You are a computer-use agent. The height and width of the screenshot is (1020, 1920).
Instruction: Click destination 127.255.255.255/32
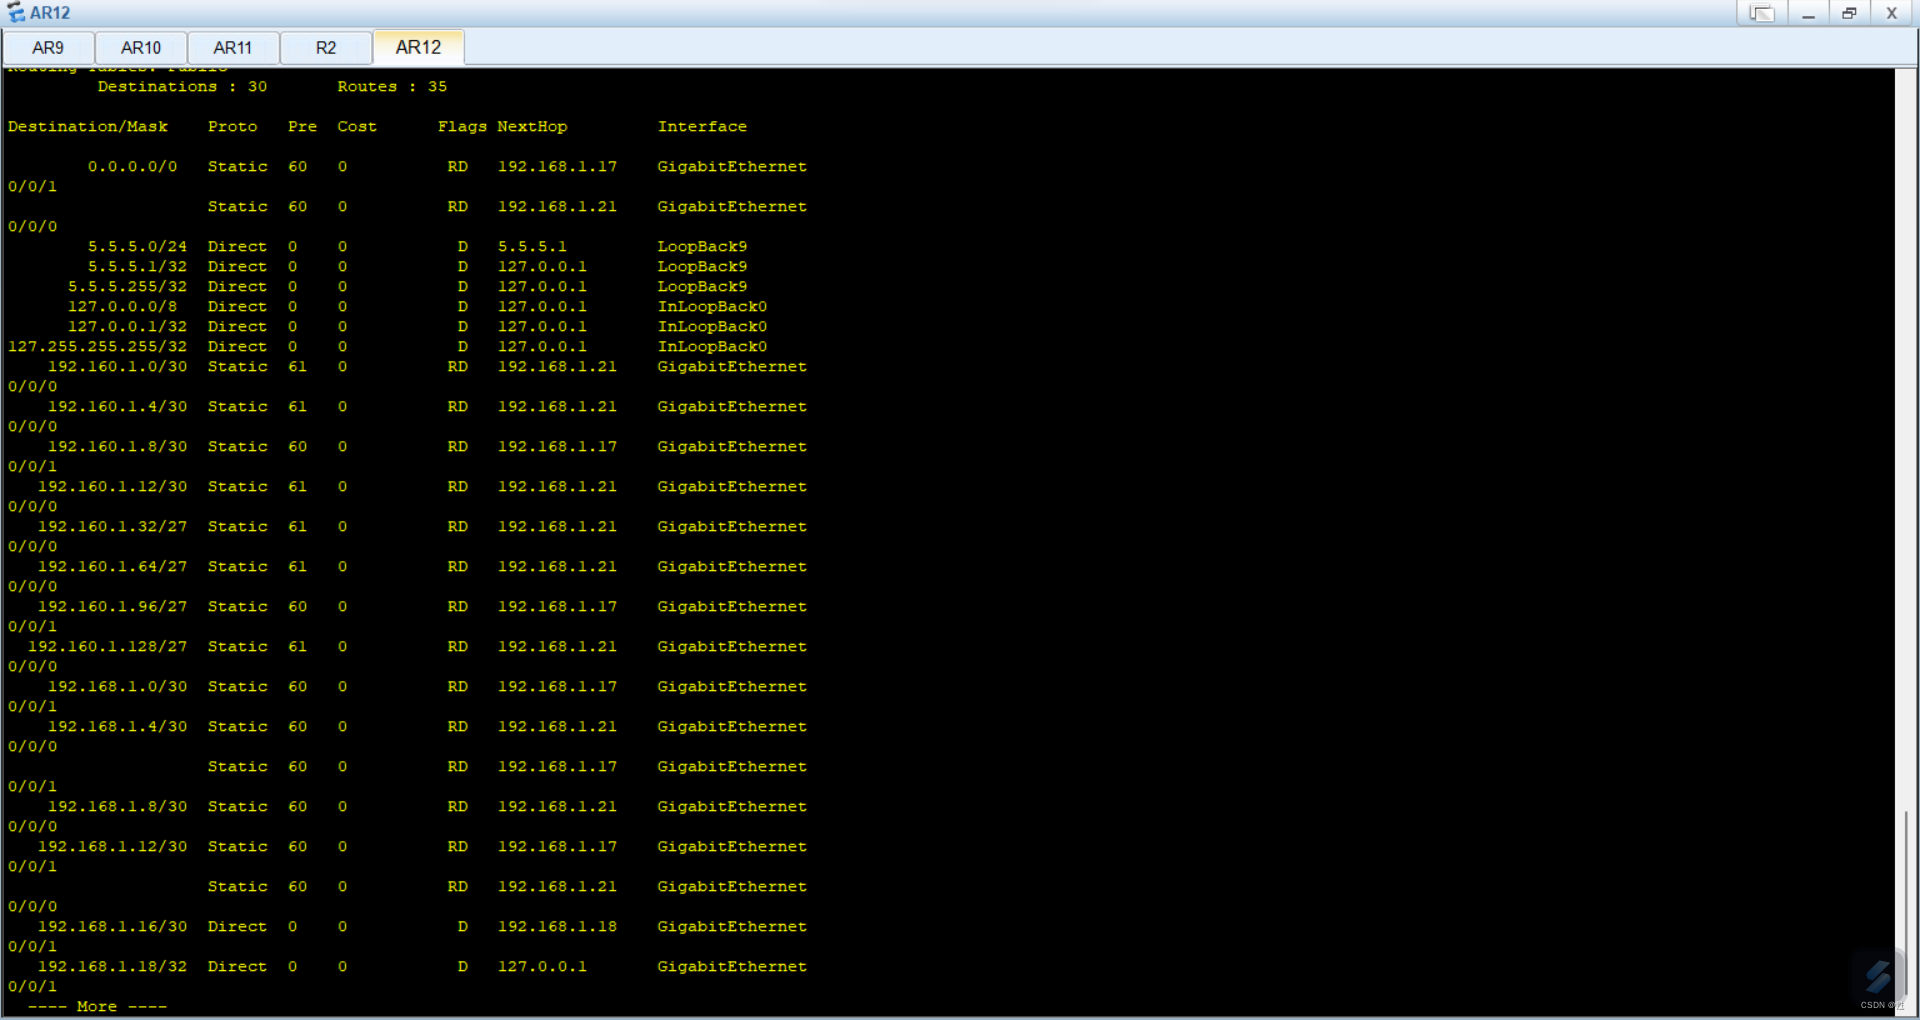97,347
